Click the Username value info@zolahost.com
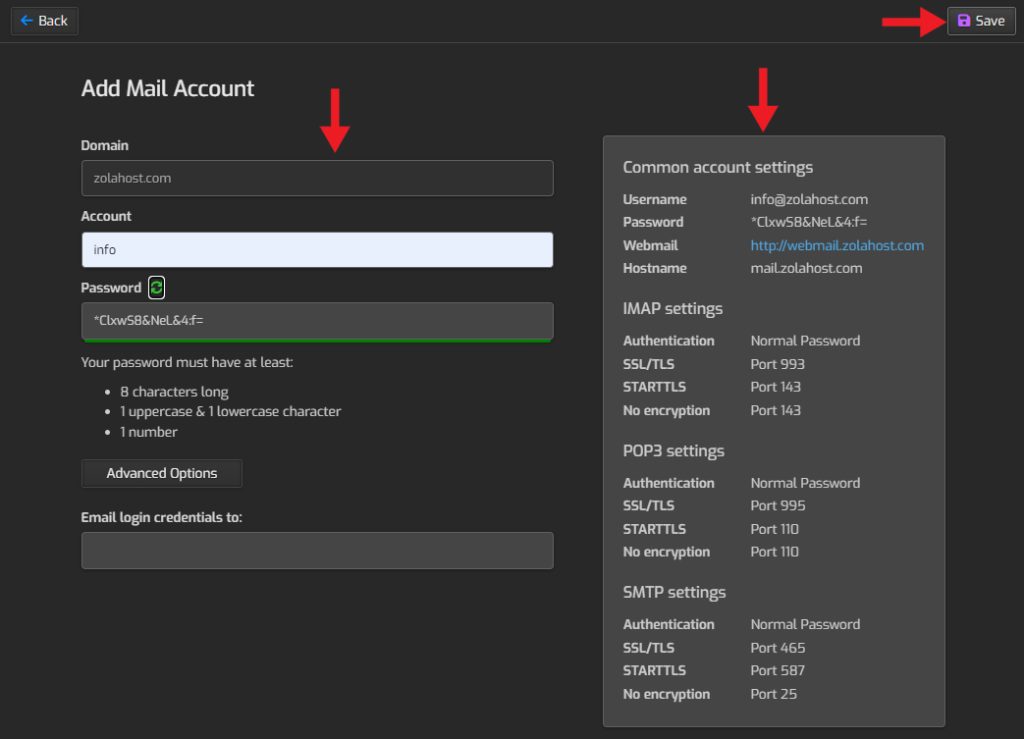 809,199
